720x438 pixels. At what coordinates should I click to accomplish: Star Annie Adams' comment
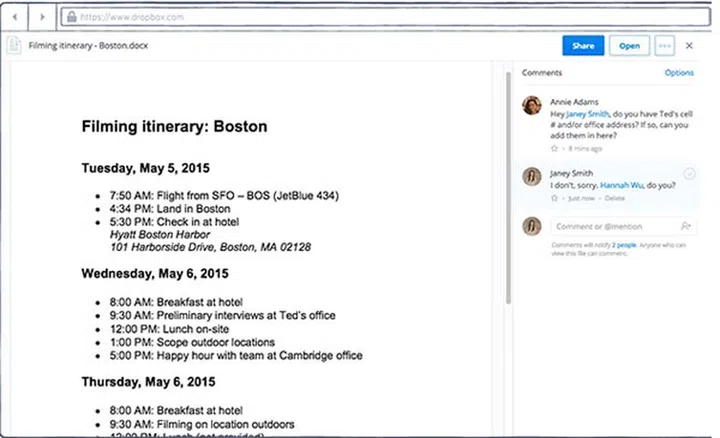[554, 148]
